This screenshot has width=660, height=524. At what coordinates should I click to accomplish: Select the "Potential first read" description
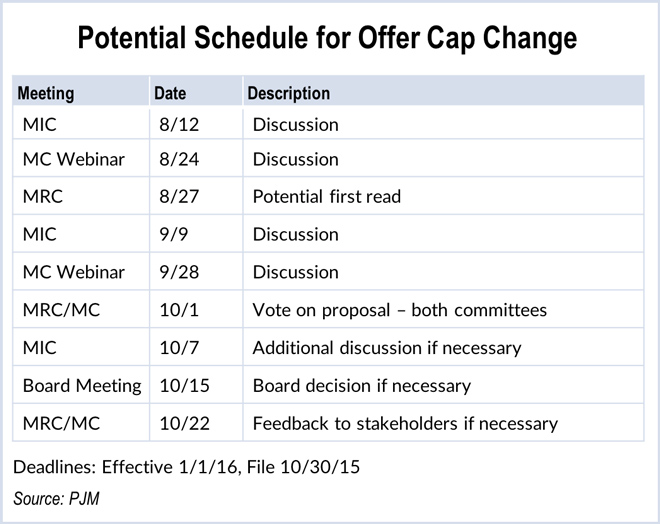click(x=326, y=197)
